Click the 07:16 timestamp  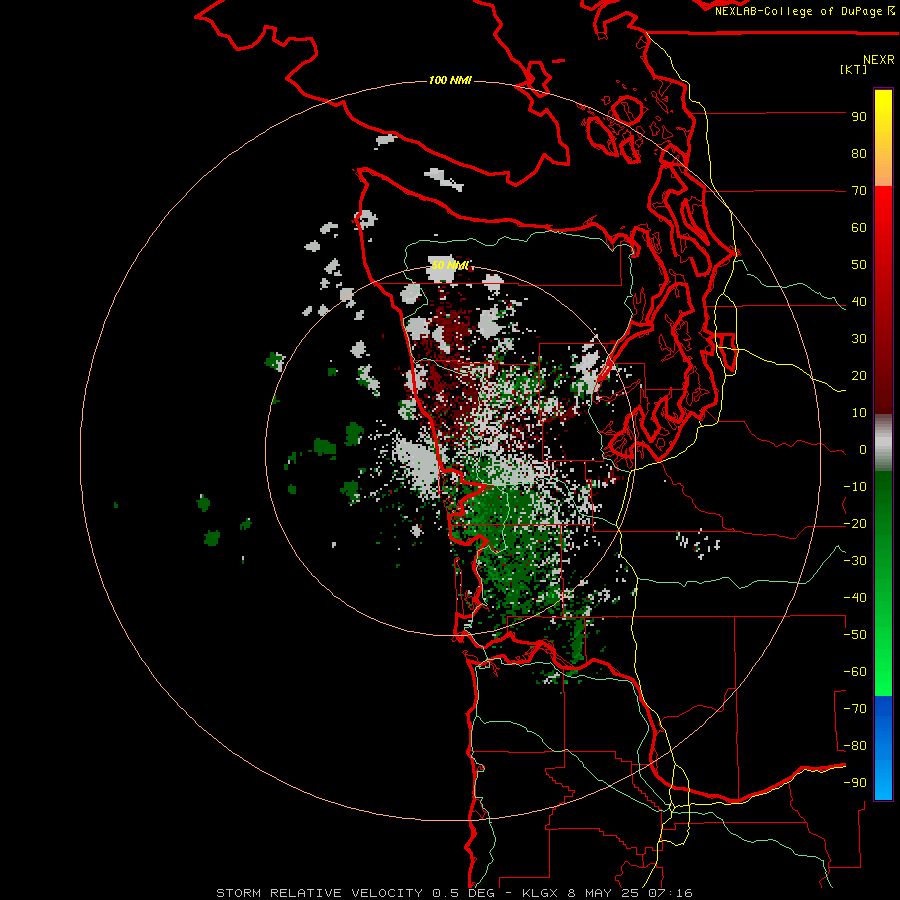[672, 893]
